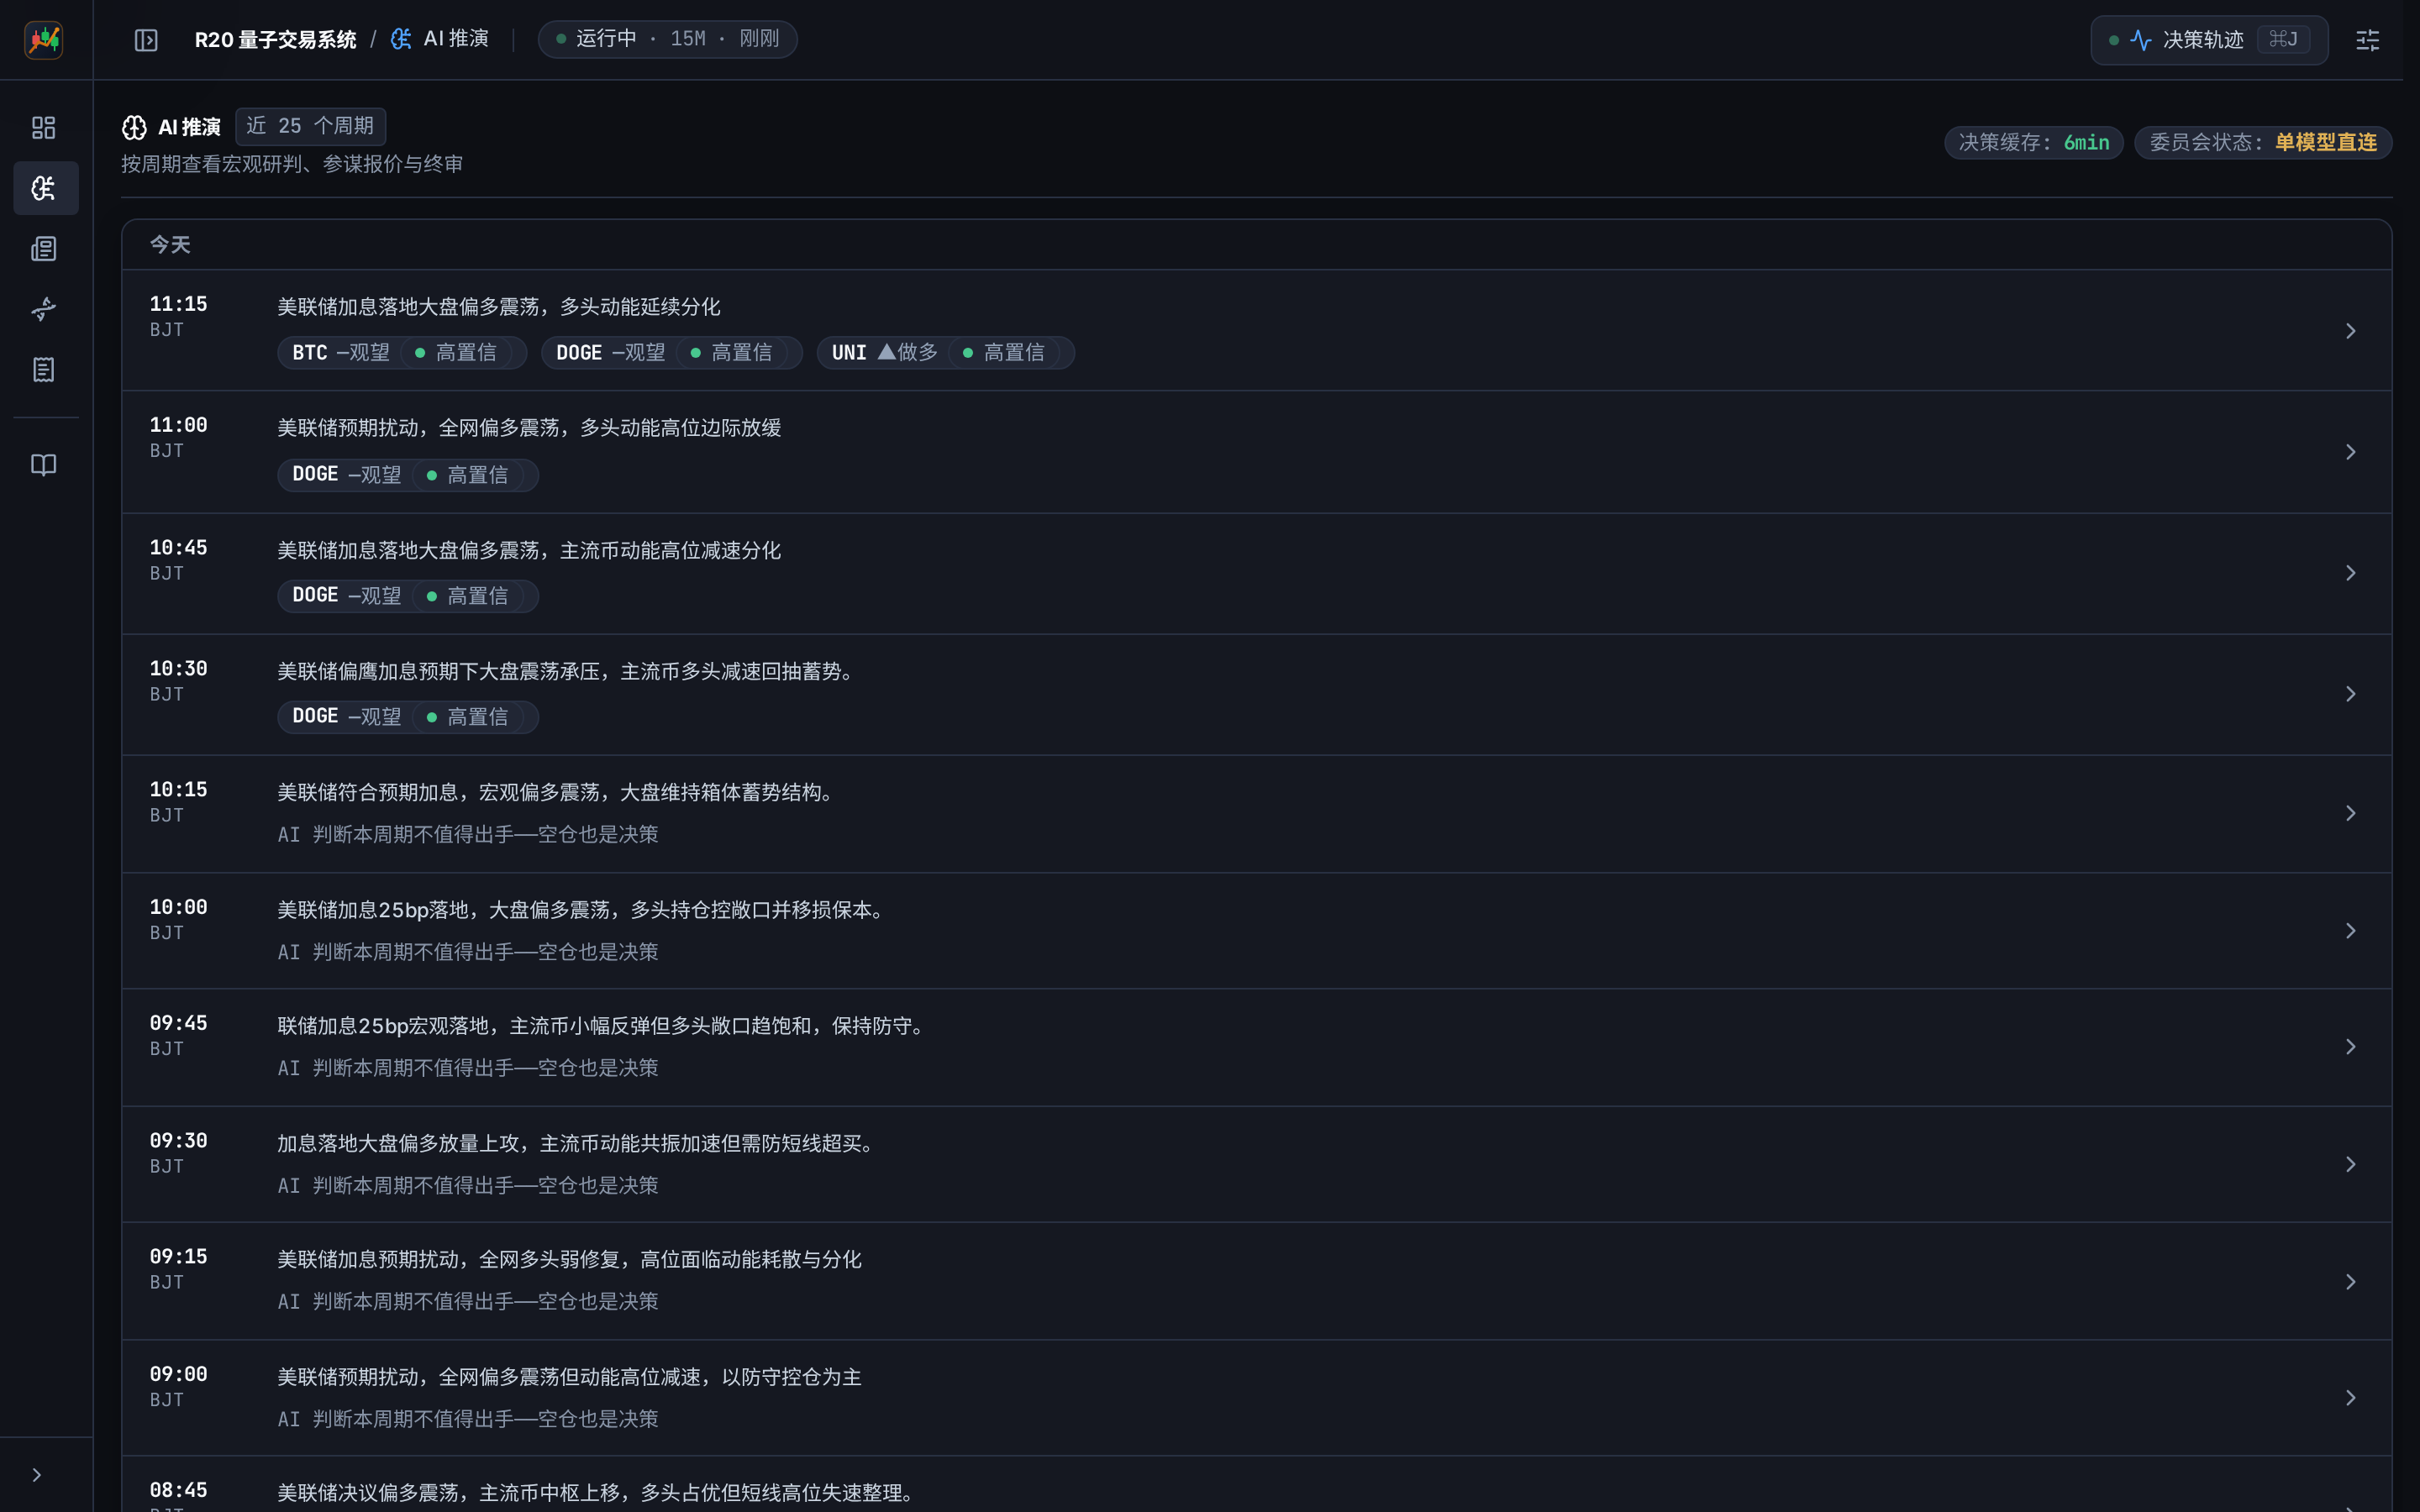Click the BTC 观望 tag in 11:15 row
This screenshot has height=1512, width=2420.
click(402, 353)
